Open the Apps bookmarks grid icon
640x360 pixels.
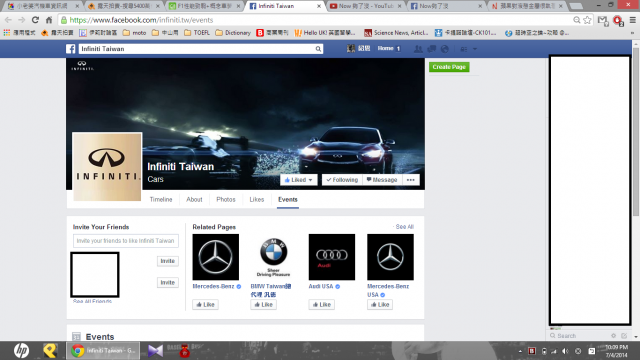(7, 33)
